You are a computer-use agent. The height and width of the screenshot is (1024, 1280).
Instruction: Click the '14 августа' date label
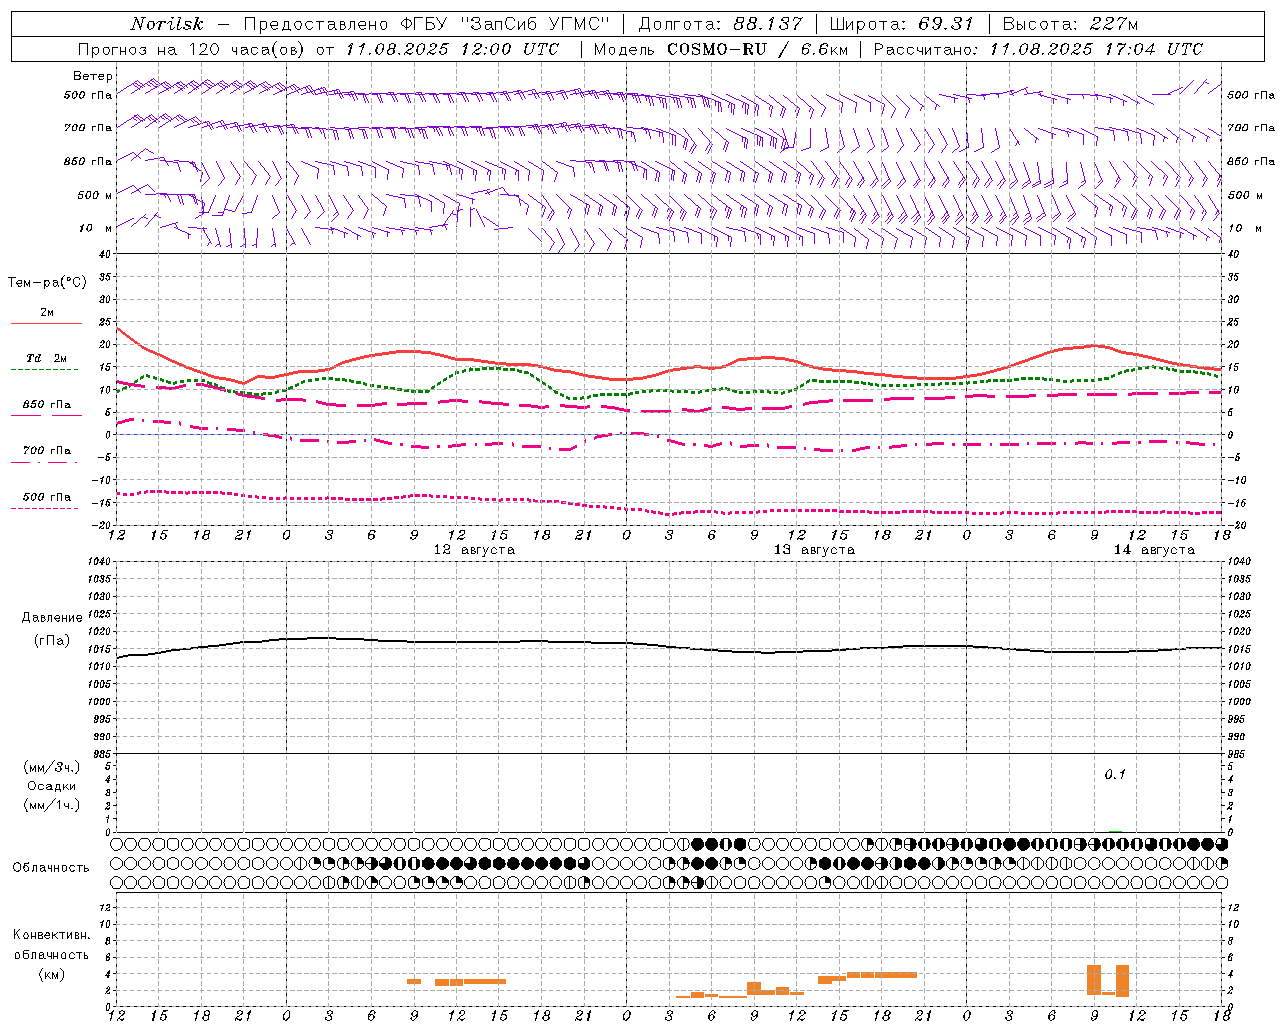tap(1154, 550)
